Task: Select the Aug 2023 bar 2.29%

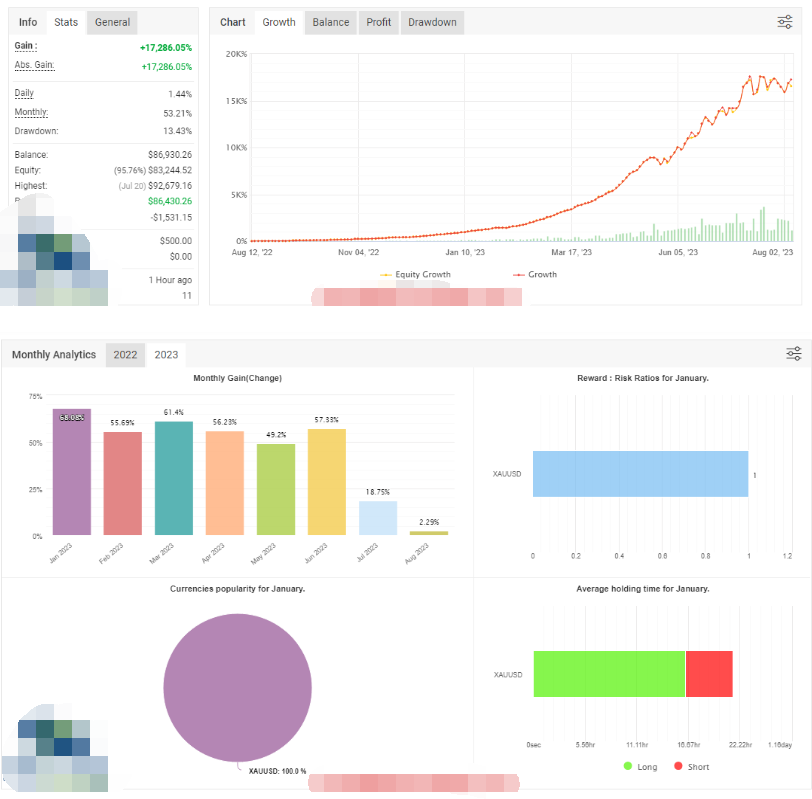Action: click(429, 533)
